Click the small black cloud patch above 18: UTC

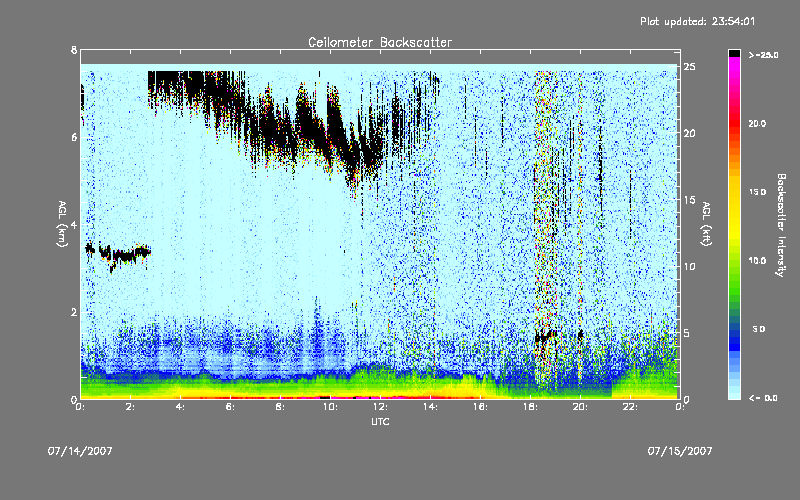pyautogui.click(x=545, y=337)
